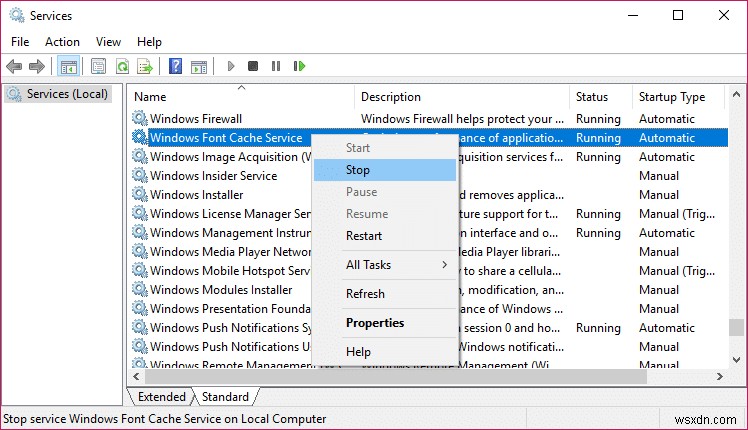Click the vertical scrollbar down arrow
Image resolution: width=748 pixels, height=430 pixels.
[x=736, y=360]
